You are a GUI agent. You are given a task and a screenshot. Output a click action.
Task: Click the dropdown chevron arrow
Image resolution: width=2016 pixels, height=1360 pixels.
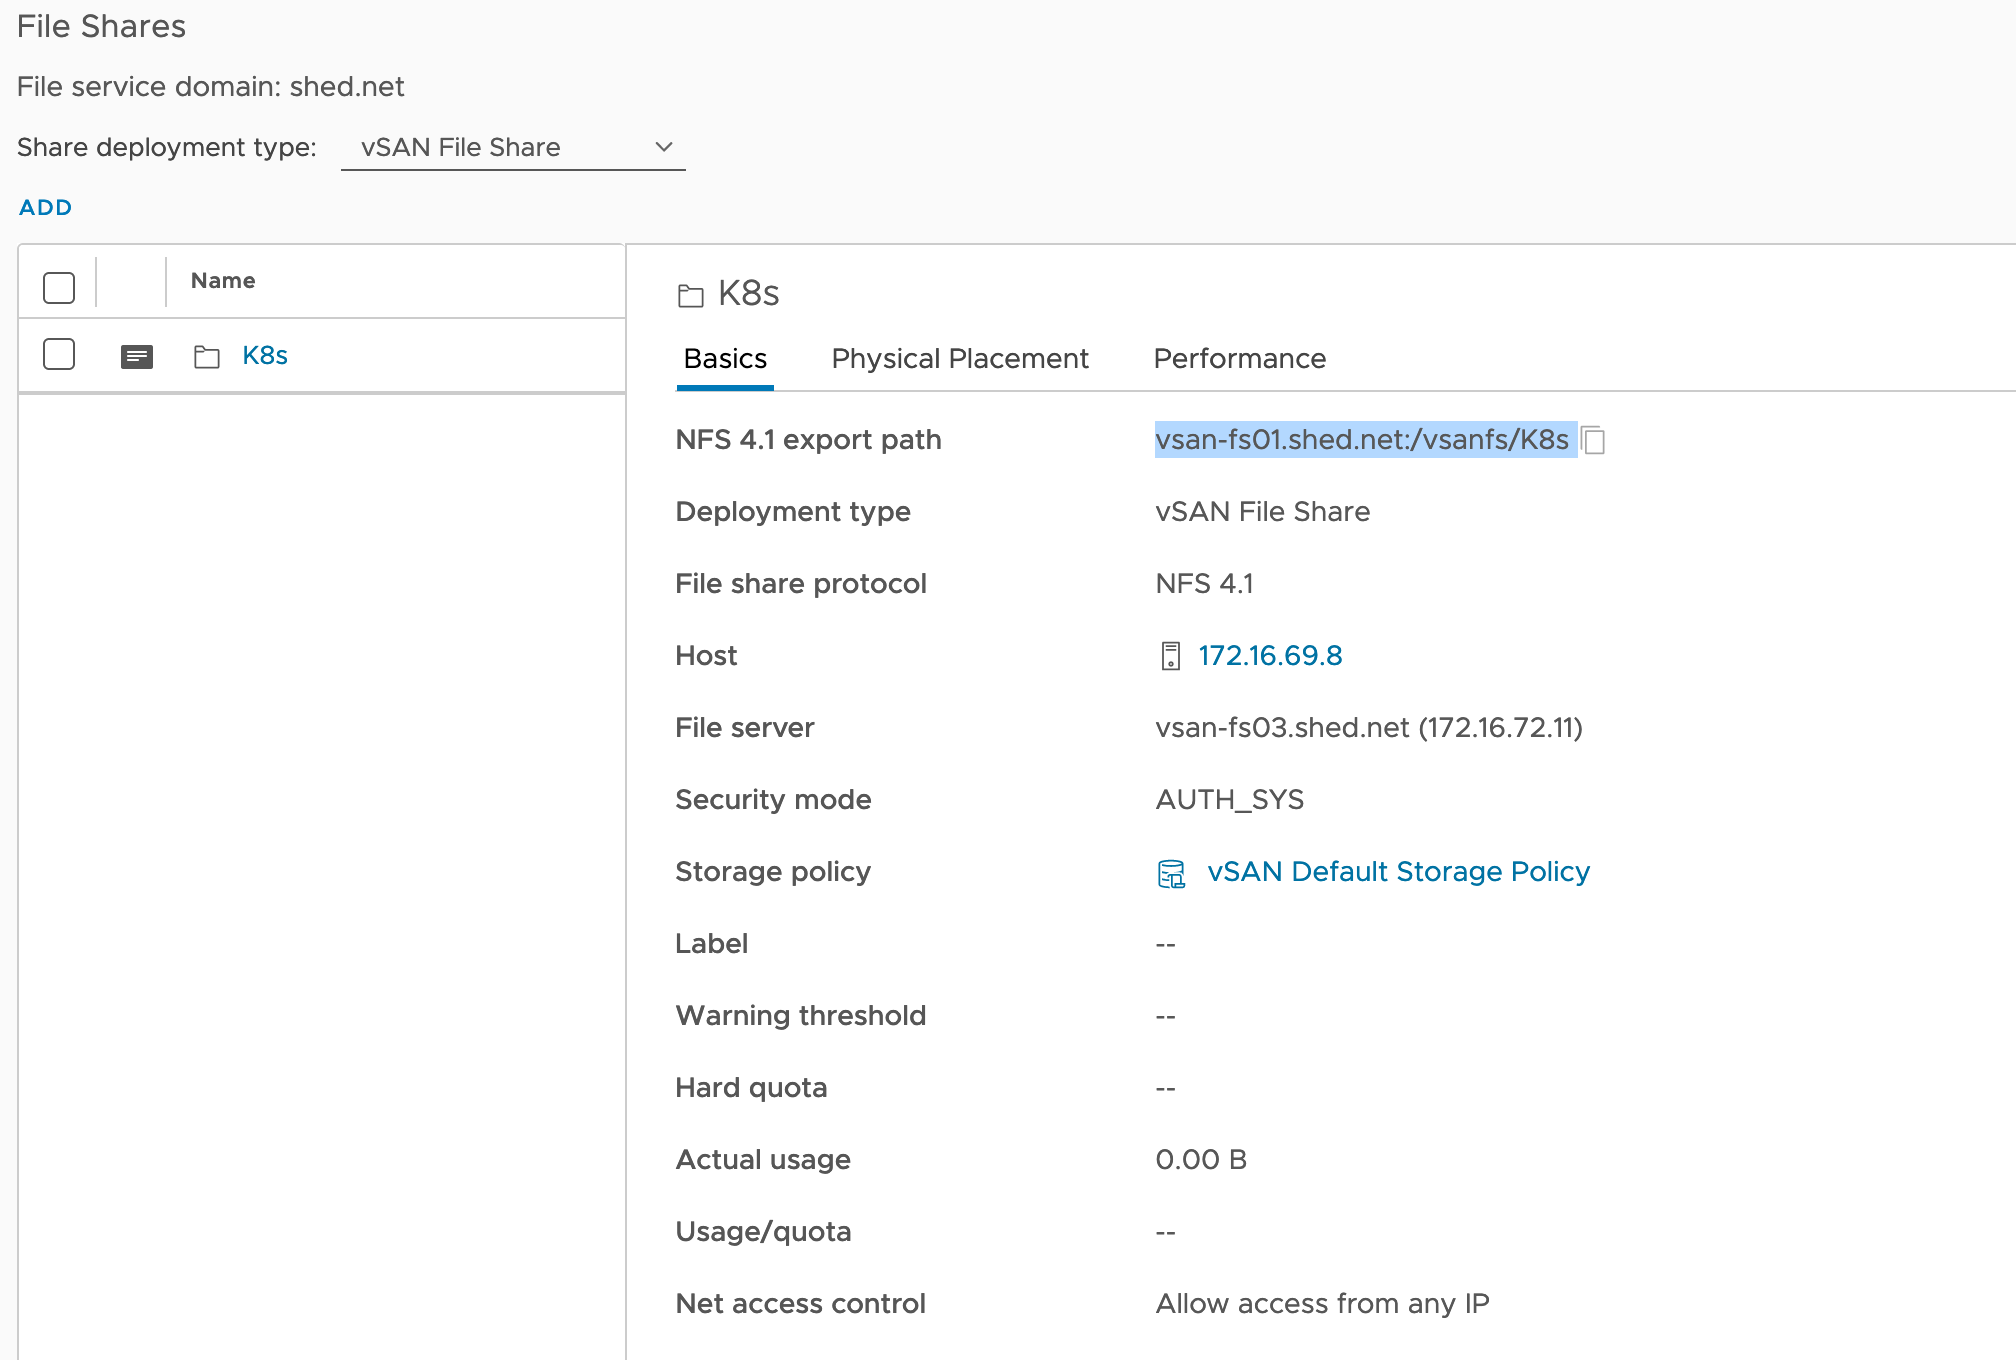pos(663,147)
